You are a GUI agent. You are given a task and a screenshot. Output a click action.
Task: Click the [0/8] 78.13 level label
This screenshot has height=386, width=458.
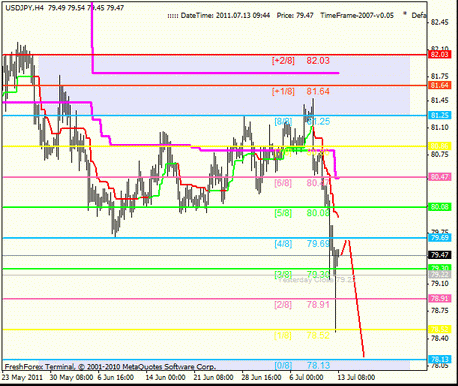click(x=302, y=365)
